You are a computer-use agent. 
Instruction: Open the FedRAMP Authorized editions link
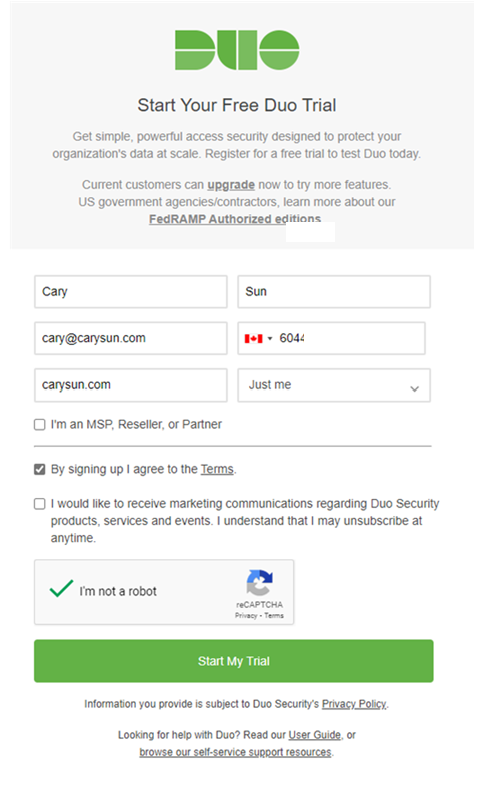(x=235, y=219)
